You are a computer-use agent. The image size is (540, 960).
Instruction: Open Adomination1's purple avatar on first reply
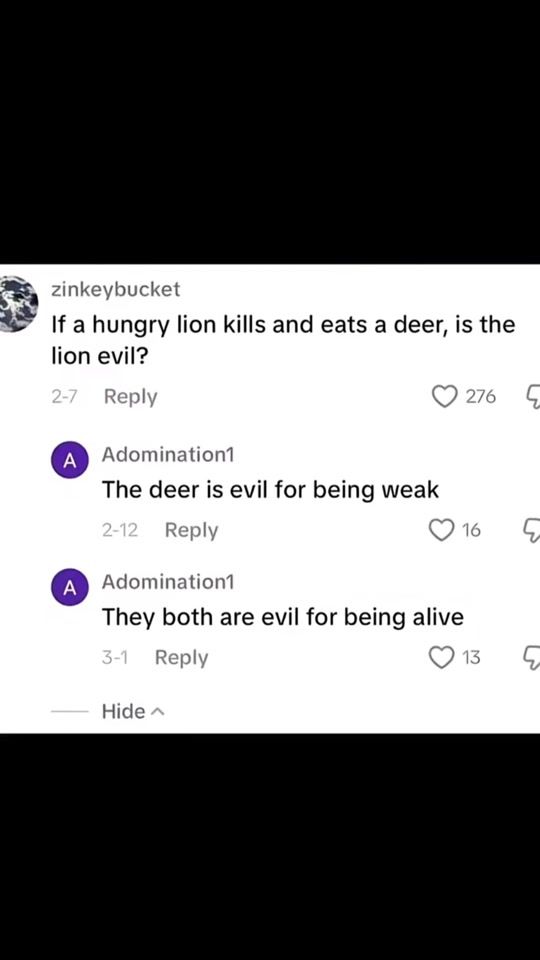pos(70,460)
